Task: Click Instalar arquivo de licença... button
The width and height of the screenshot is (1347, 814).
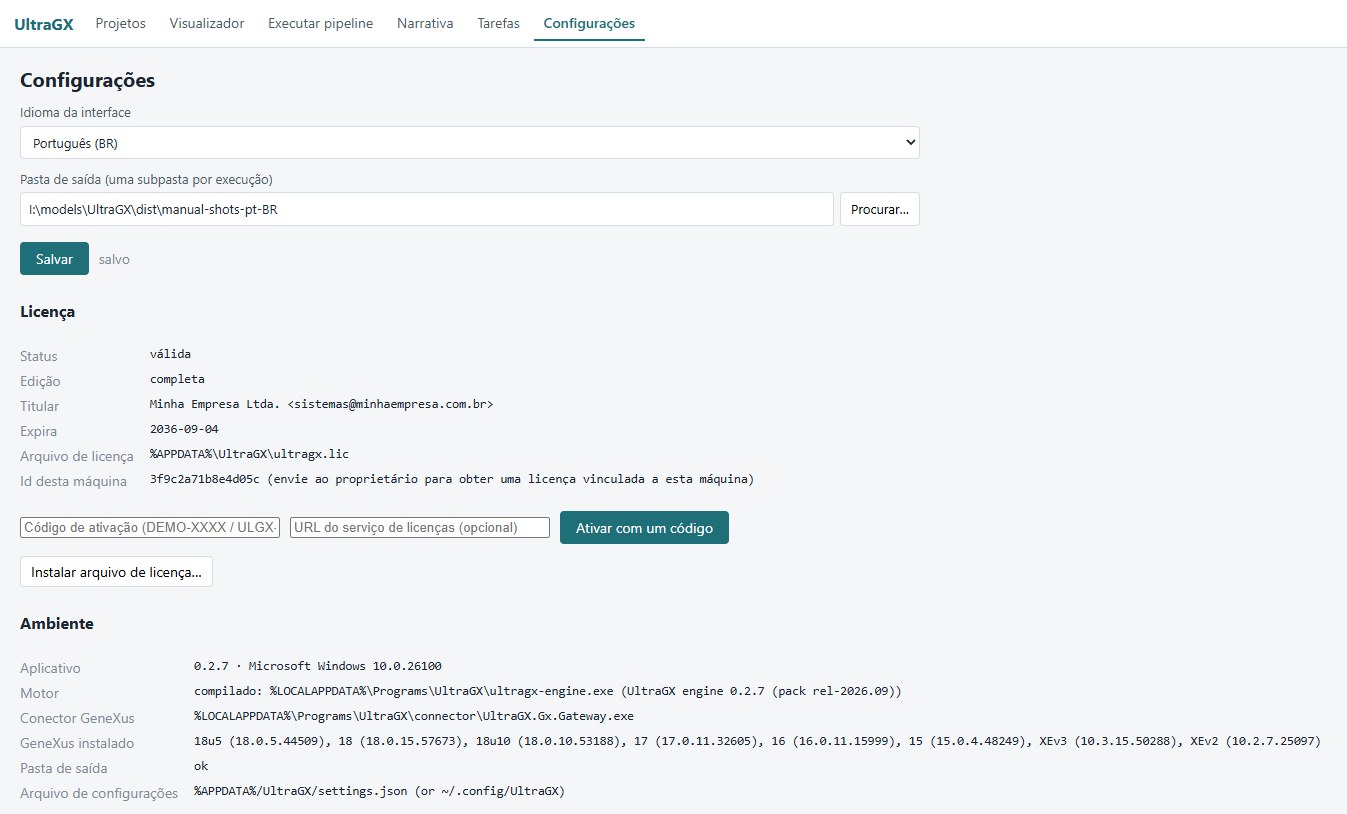Action: 116,572
